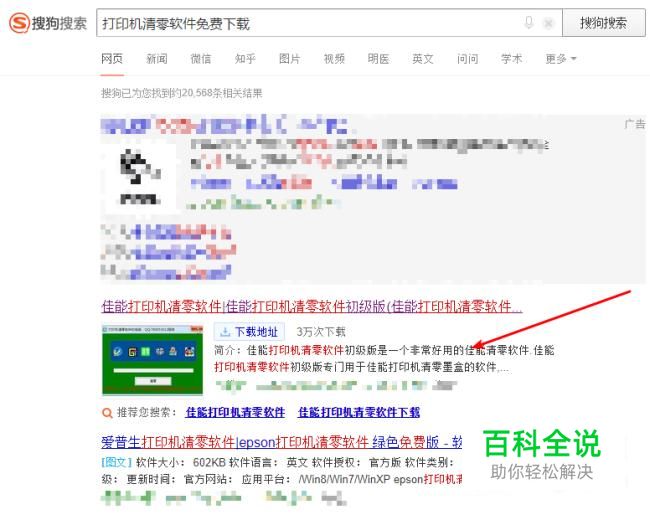
Task: Click the 3万次下载 count text
Action: click(x=321, y=332)
